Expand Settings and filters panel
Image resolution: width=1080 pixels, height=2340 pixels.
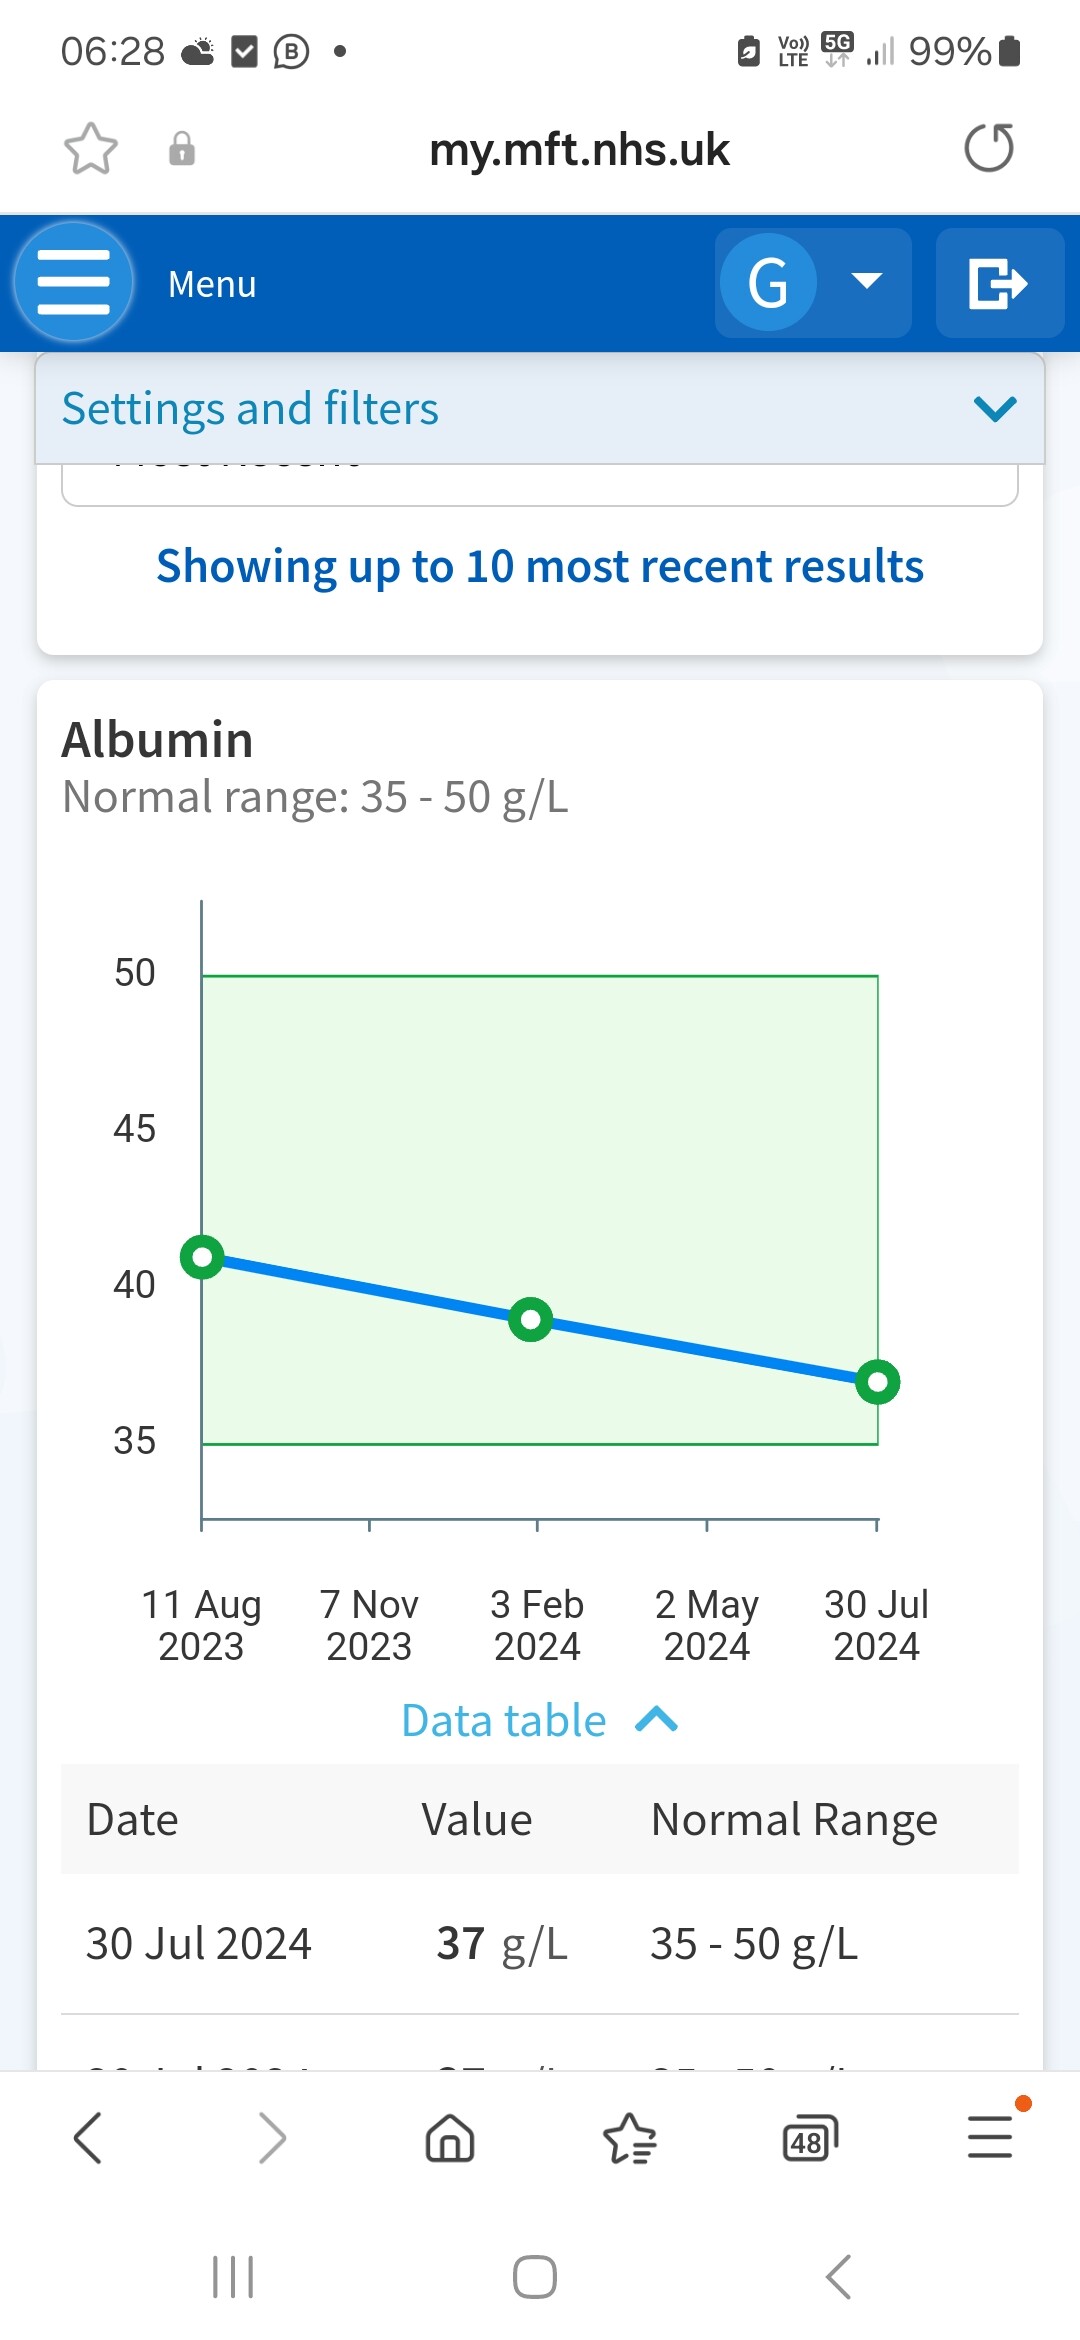540,408
